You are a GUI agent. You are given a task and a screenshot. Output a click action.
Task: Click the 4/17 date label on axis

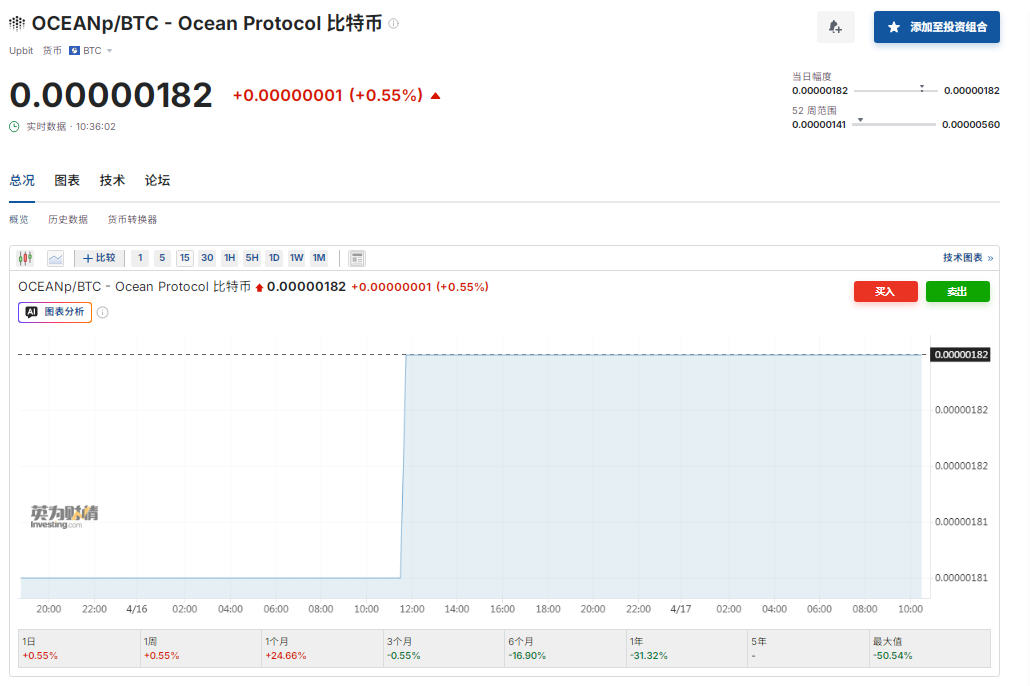pos(681,609)
